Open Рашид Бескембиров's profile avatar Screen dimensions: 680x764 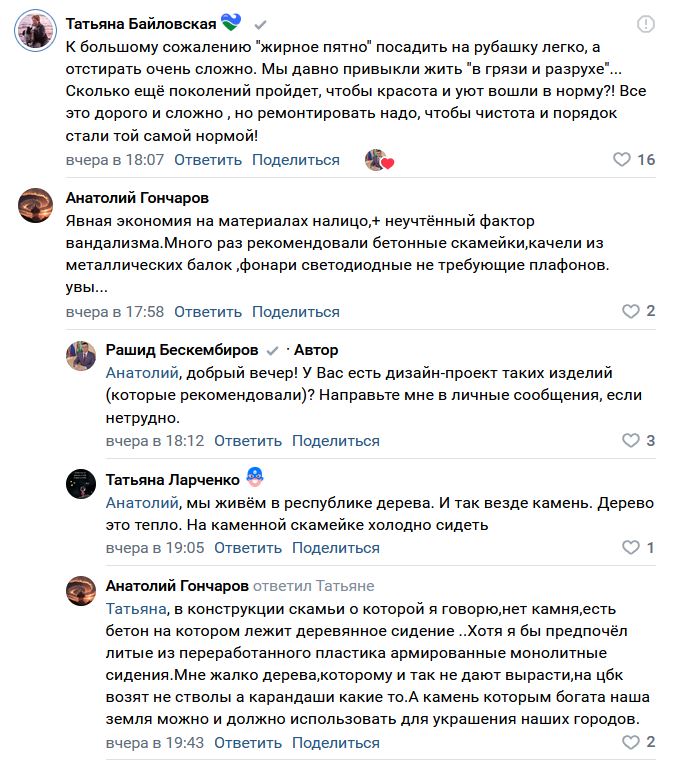tap(81, 356)
